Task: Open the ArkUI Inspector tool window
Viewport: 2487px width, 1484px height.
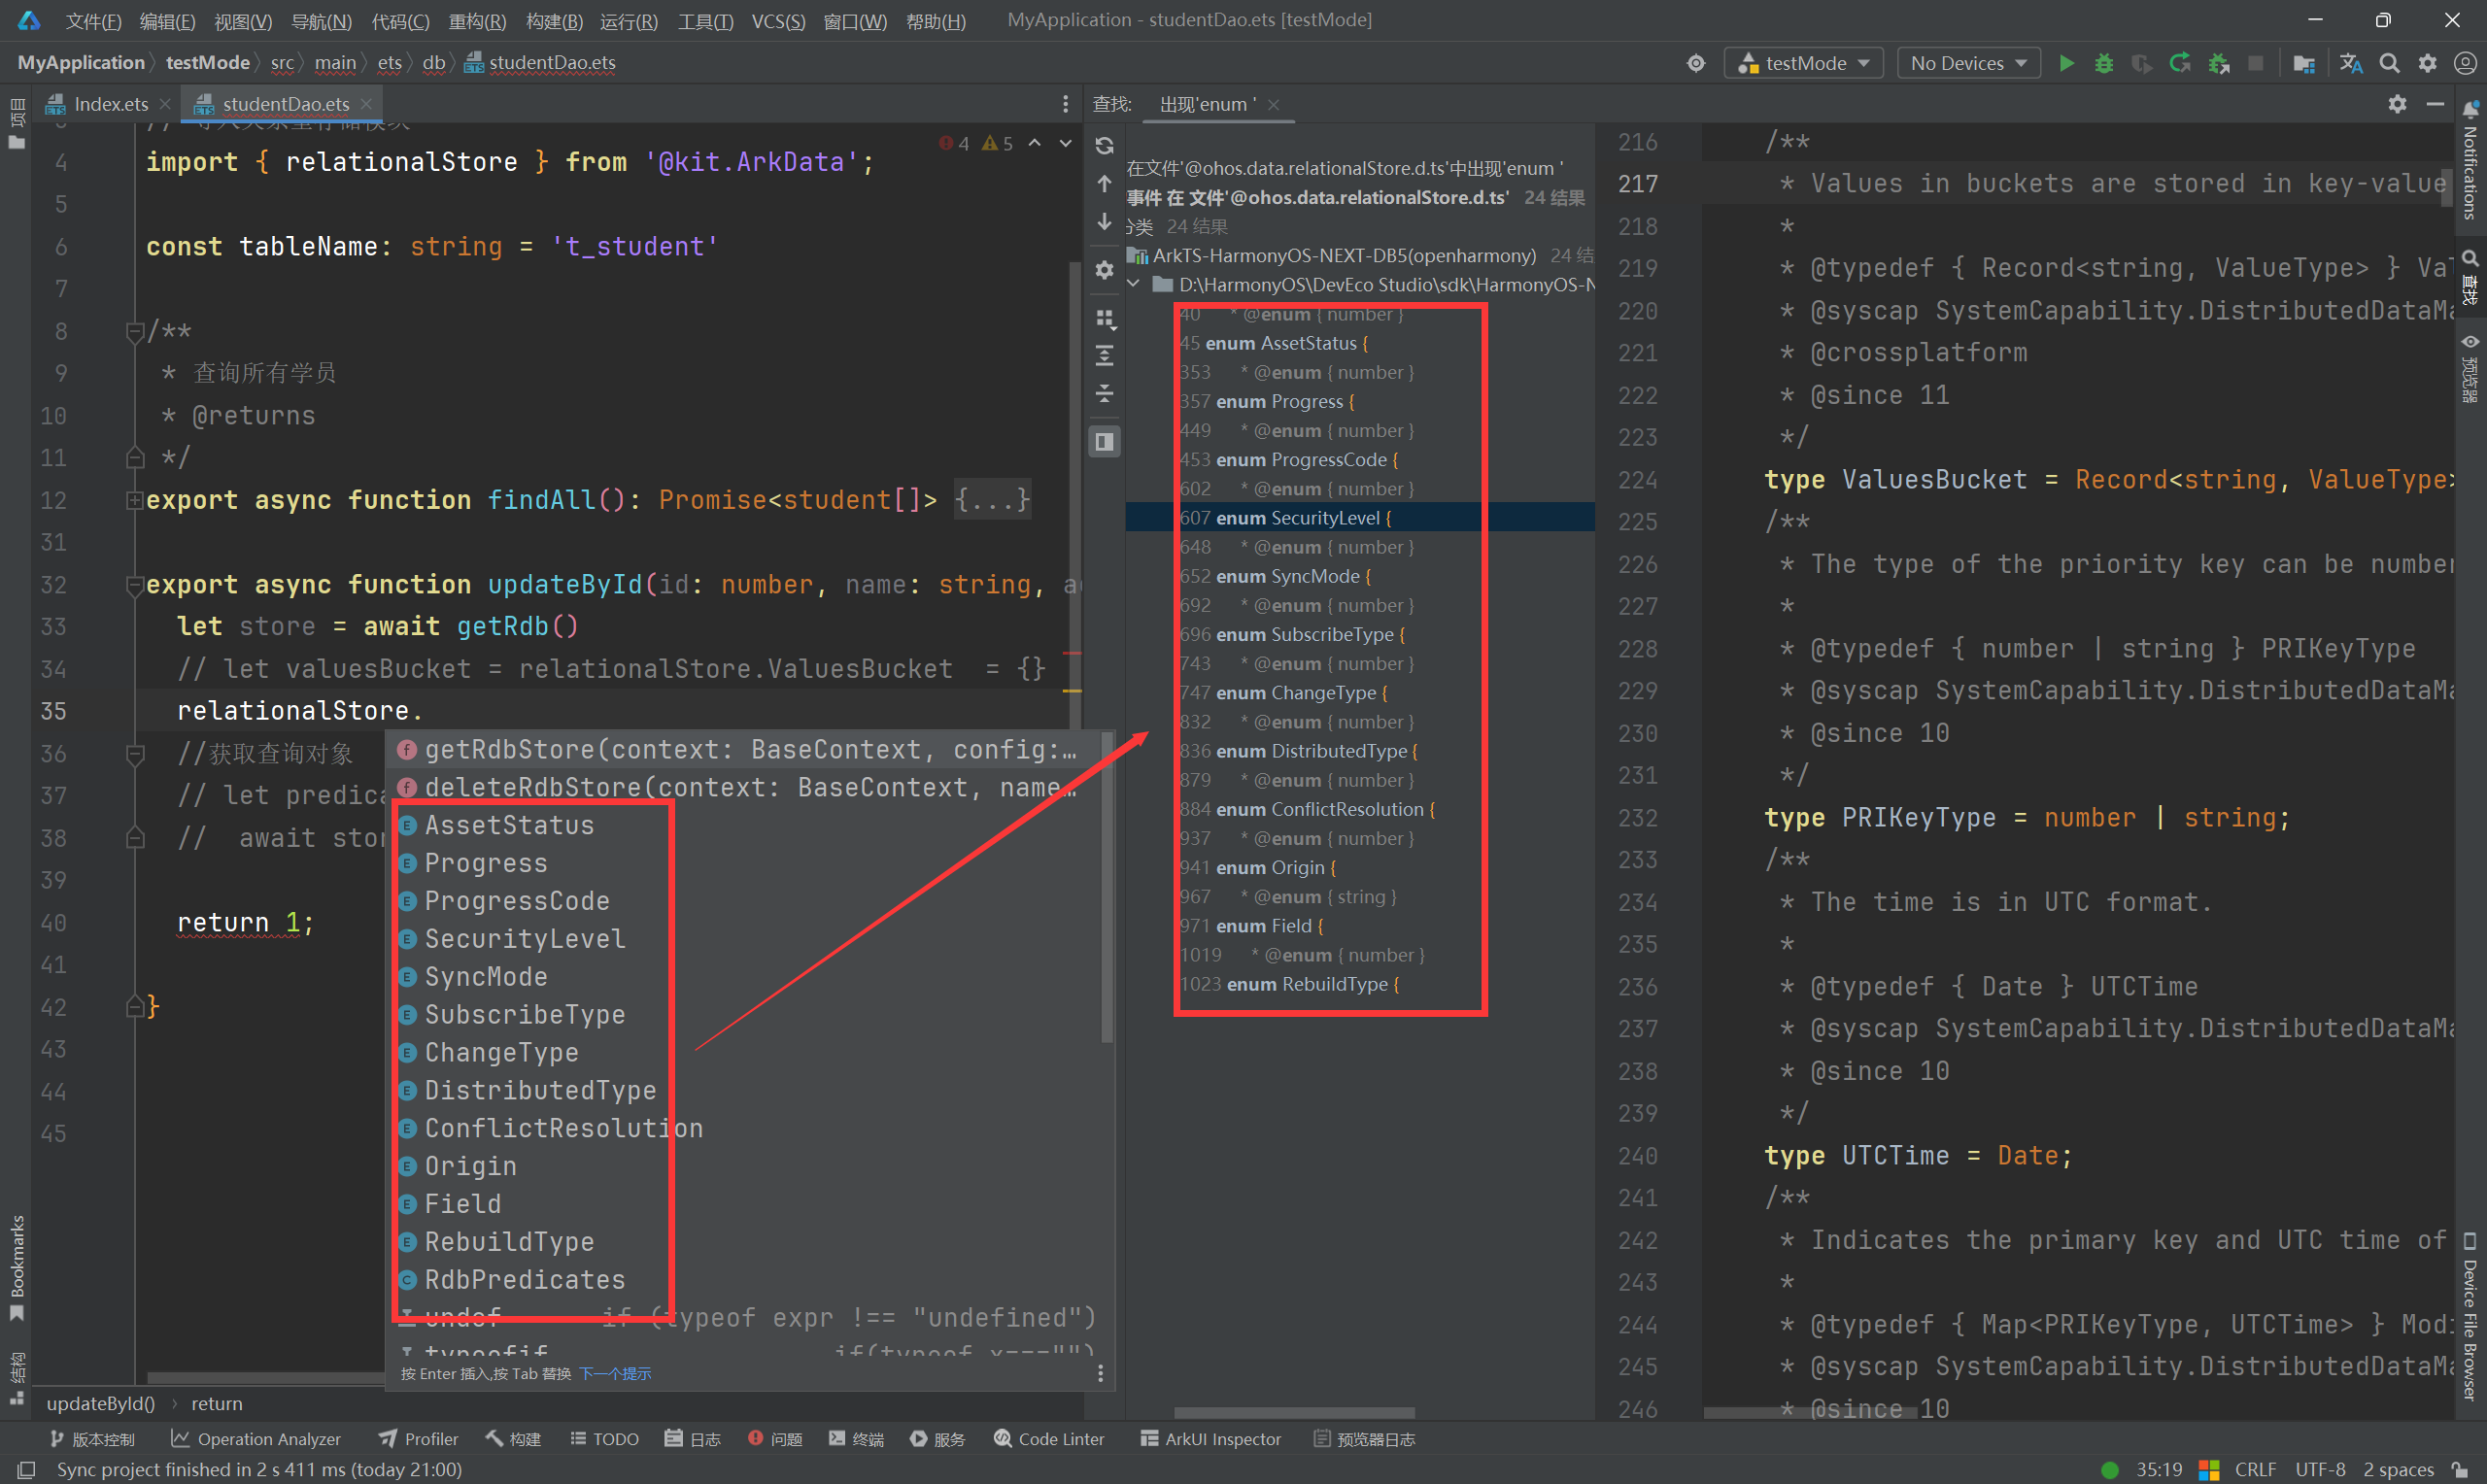Action: (1210, 1439)
